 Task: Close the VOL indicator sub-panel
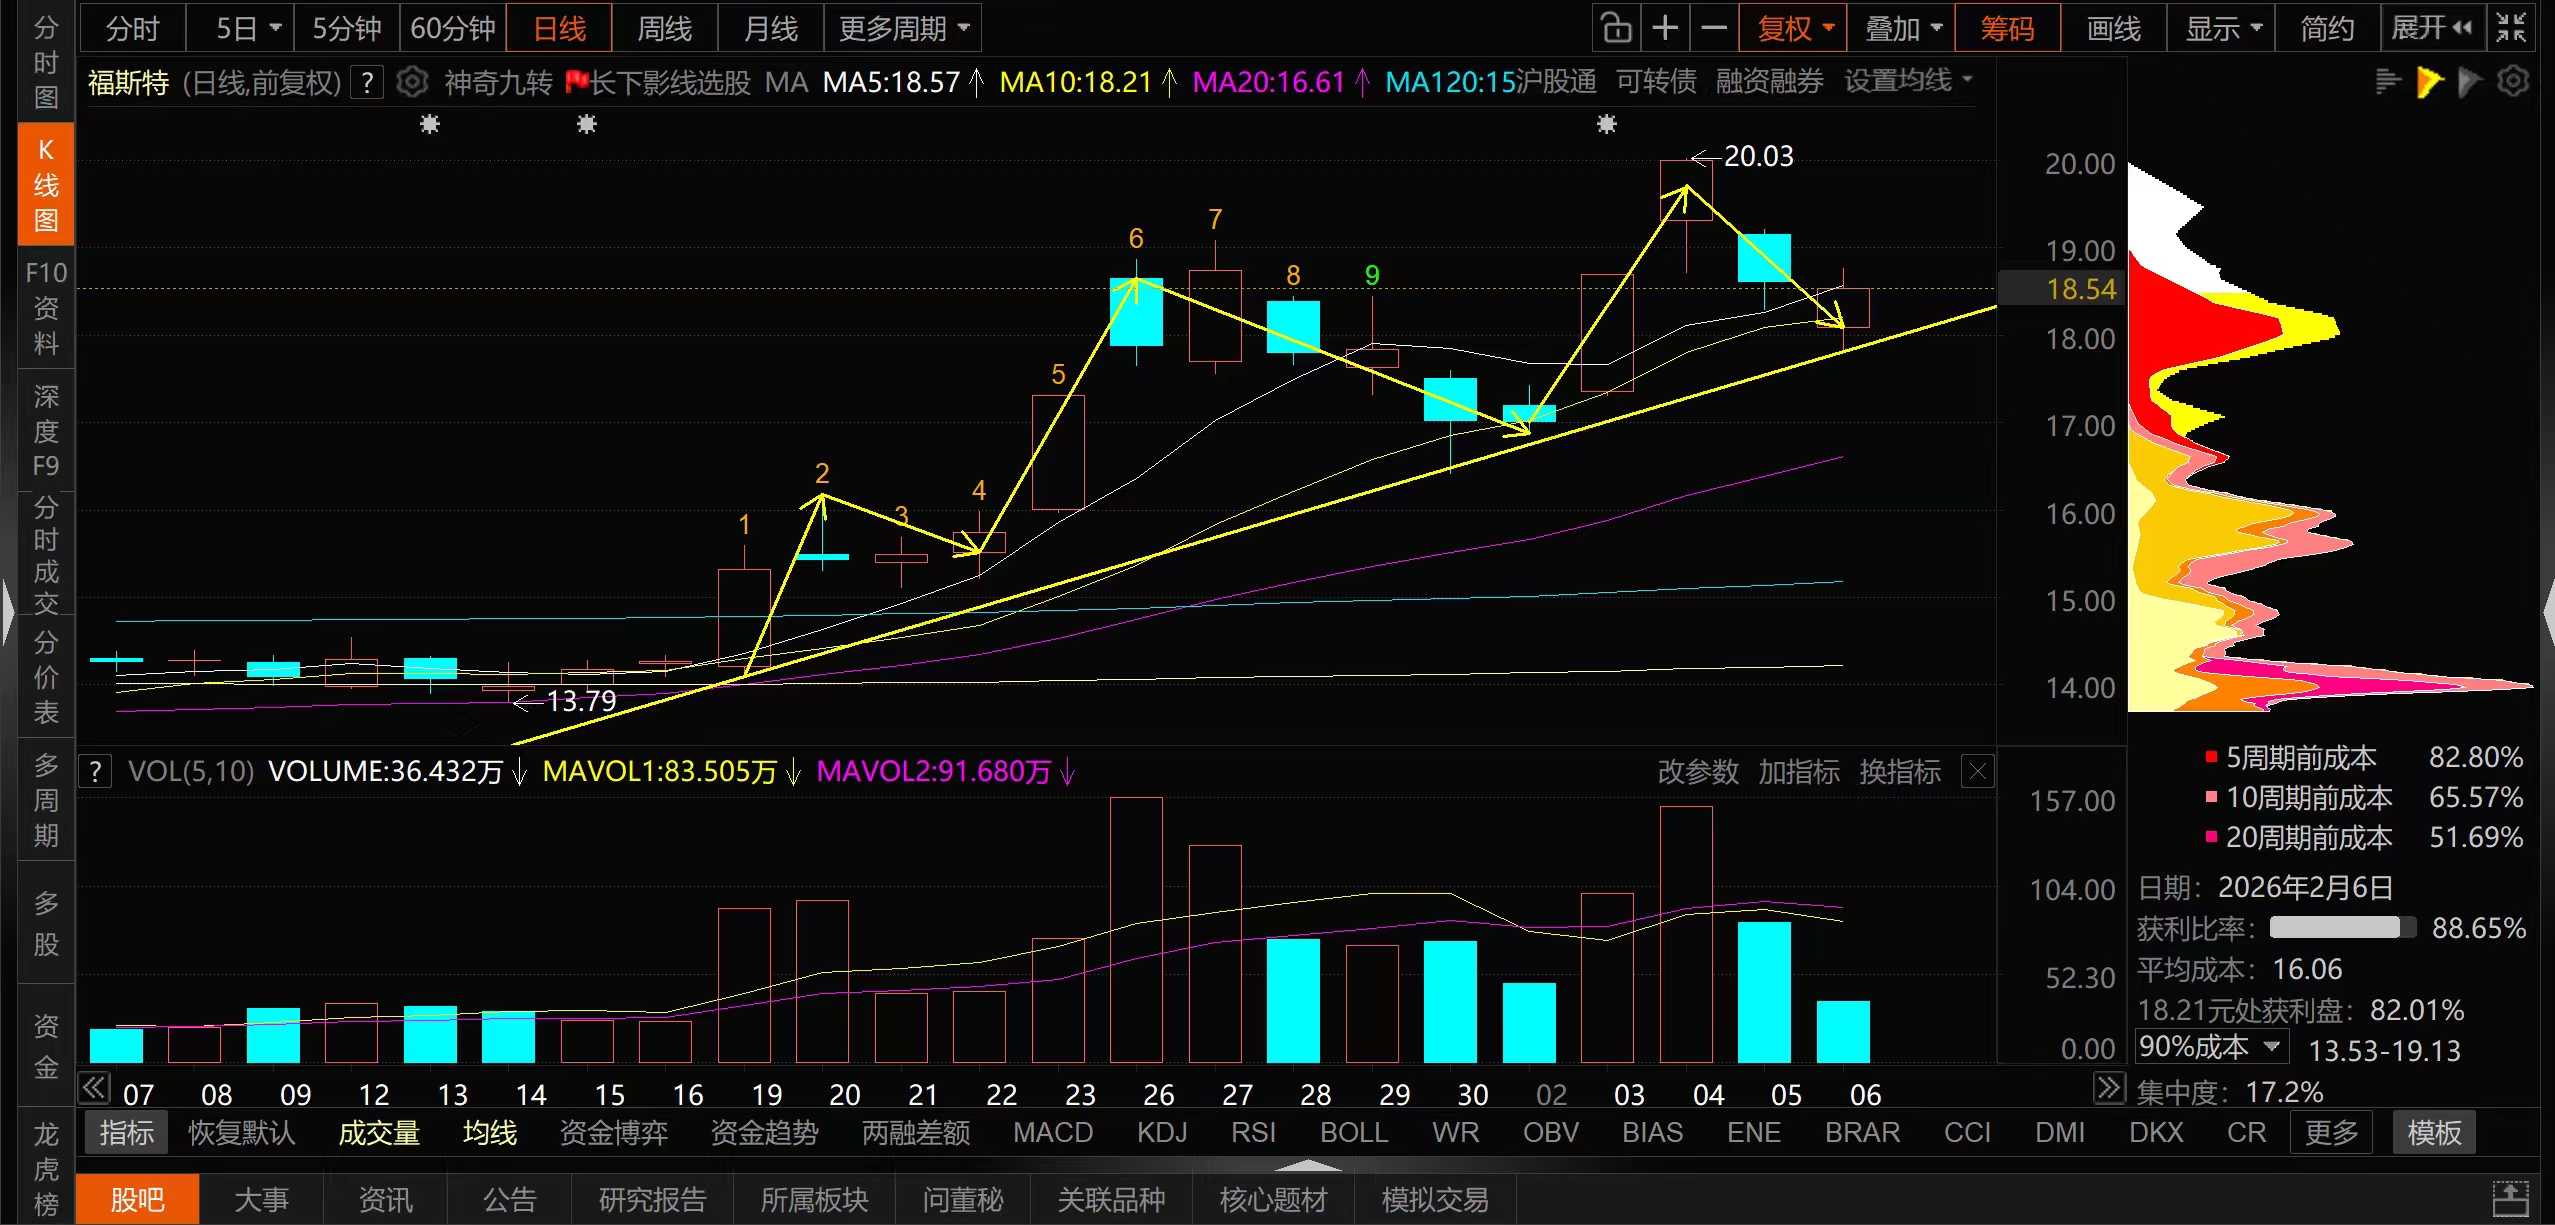tap(1977, 771)
